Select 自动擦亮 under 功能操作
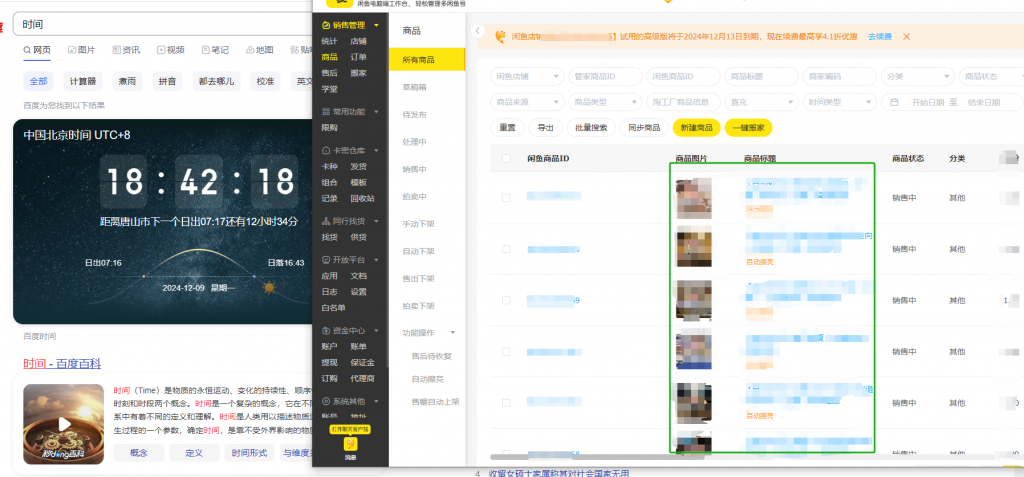This screenshot has width=1024, height=477. click(427, 378)
